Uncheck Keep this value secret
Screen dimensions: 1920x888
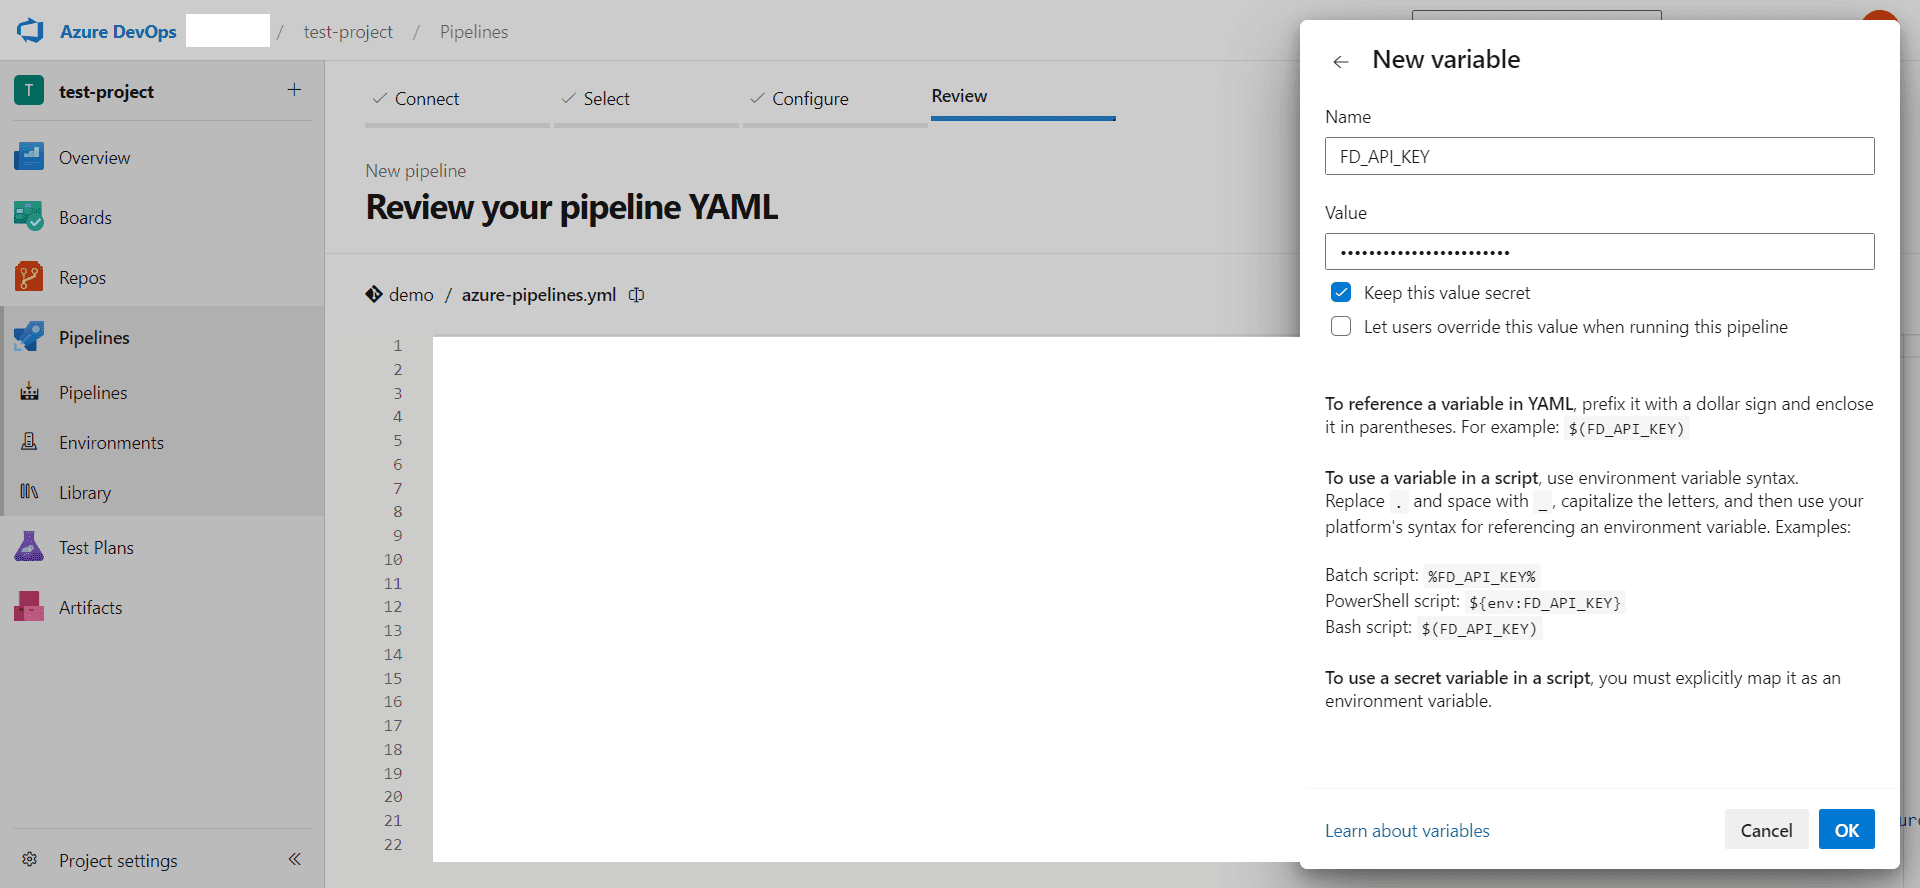[1341, 292]
